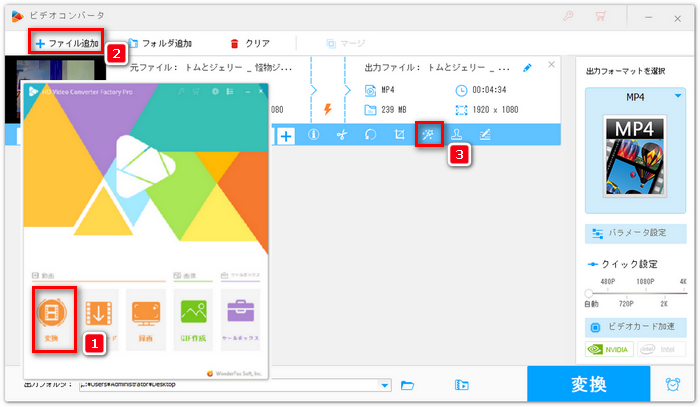Open the watermark stamp tool
Screen dimensions: 700x407
(457, 135)
